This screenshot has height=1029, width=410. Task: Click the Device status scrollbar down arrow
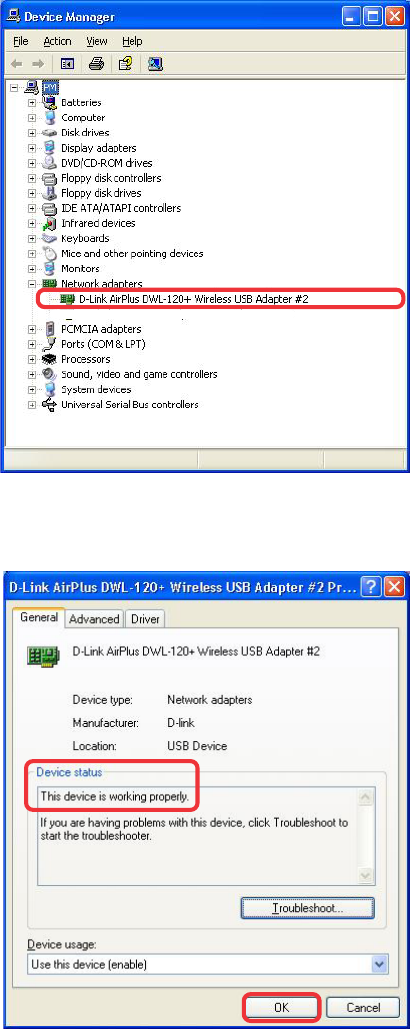point(366,876)
